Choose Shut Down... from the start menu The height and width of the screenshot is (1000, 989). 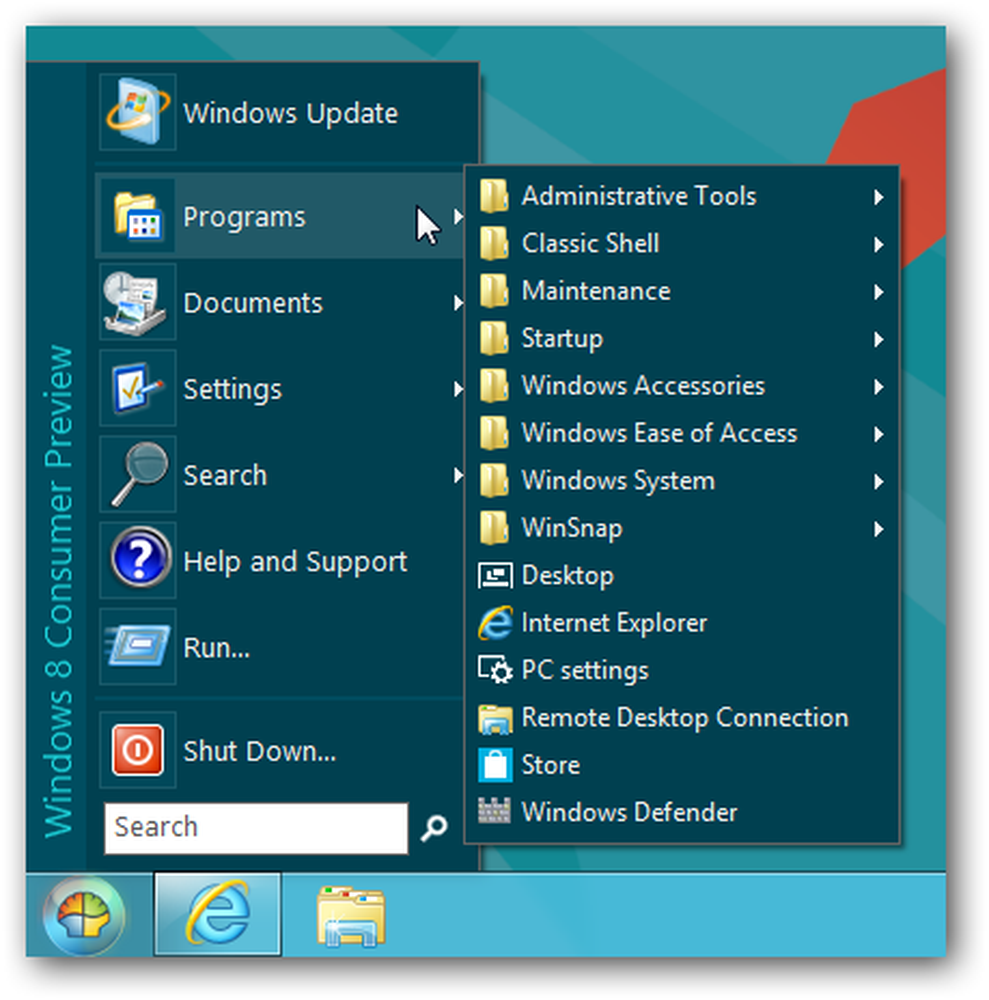pyautogui.click(x=281, y=750)
